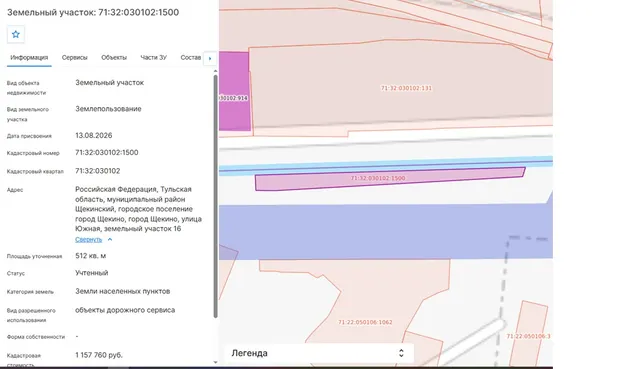Viewport: 640px width, 369px height.
Task: Select magenta parcel 030102:914 on map
Action: click(234, 91)
